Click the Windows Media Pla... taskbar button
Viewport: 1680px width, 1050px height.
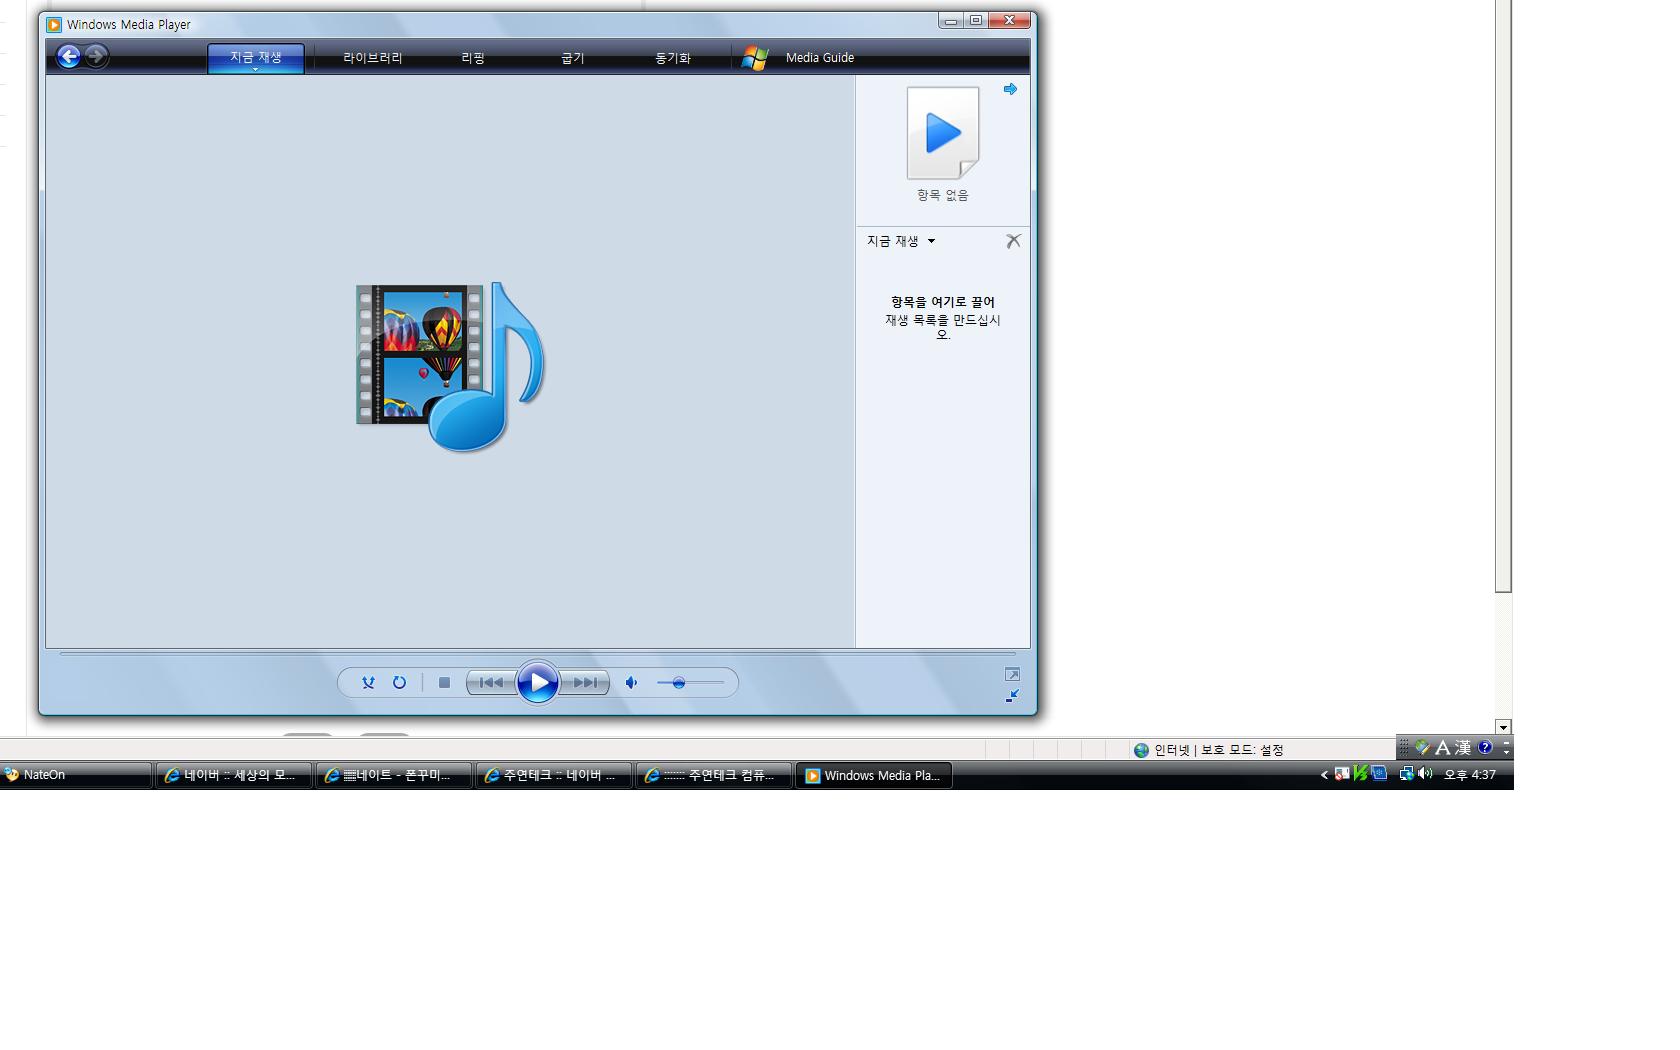pos(874,775)
